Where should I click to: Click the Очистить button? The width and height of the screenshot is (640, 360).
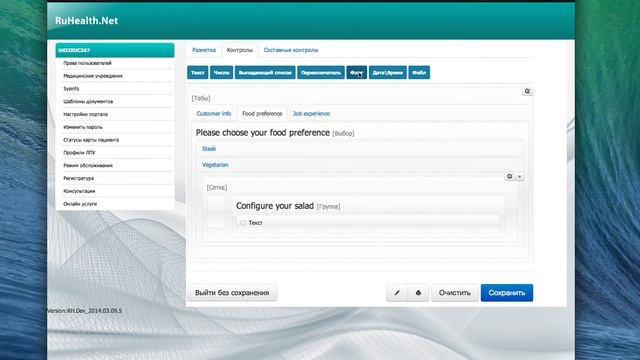454,293
